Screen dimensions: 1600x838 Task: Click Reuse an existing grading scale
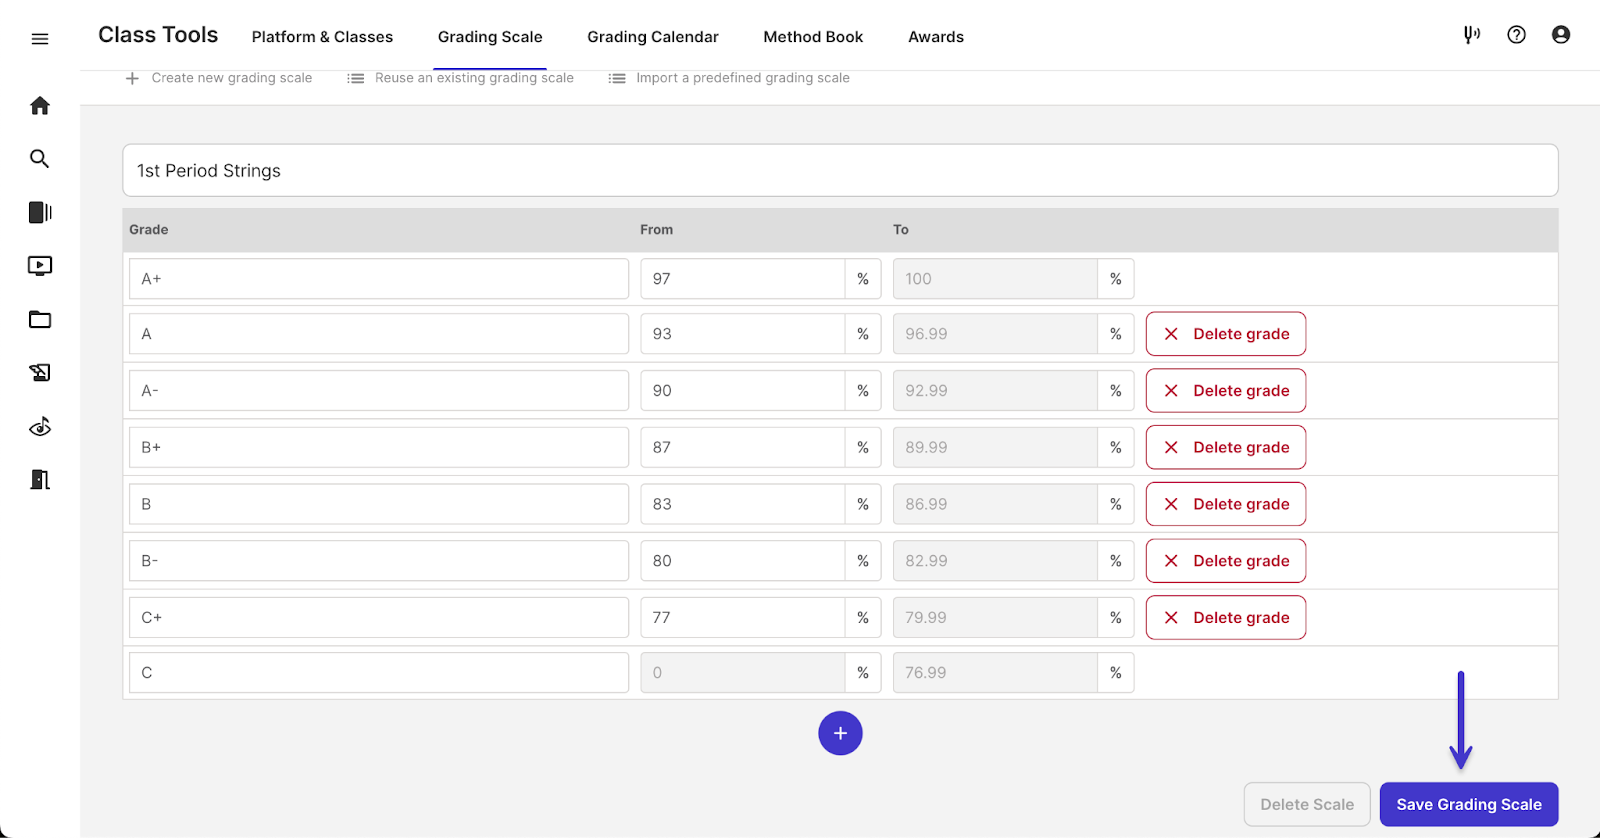point(474,78)
